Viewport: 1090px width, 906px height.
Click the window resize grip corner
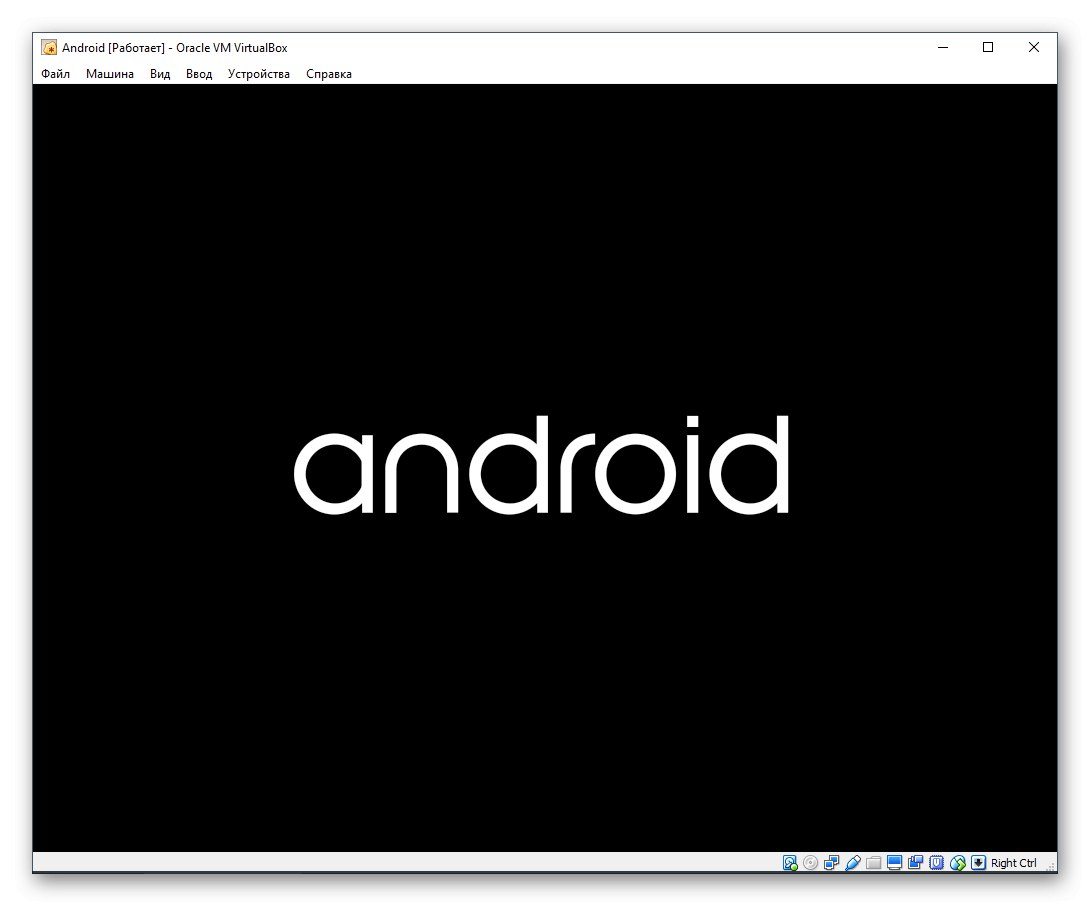click(x=1051, y=866)
